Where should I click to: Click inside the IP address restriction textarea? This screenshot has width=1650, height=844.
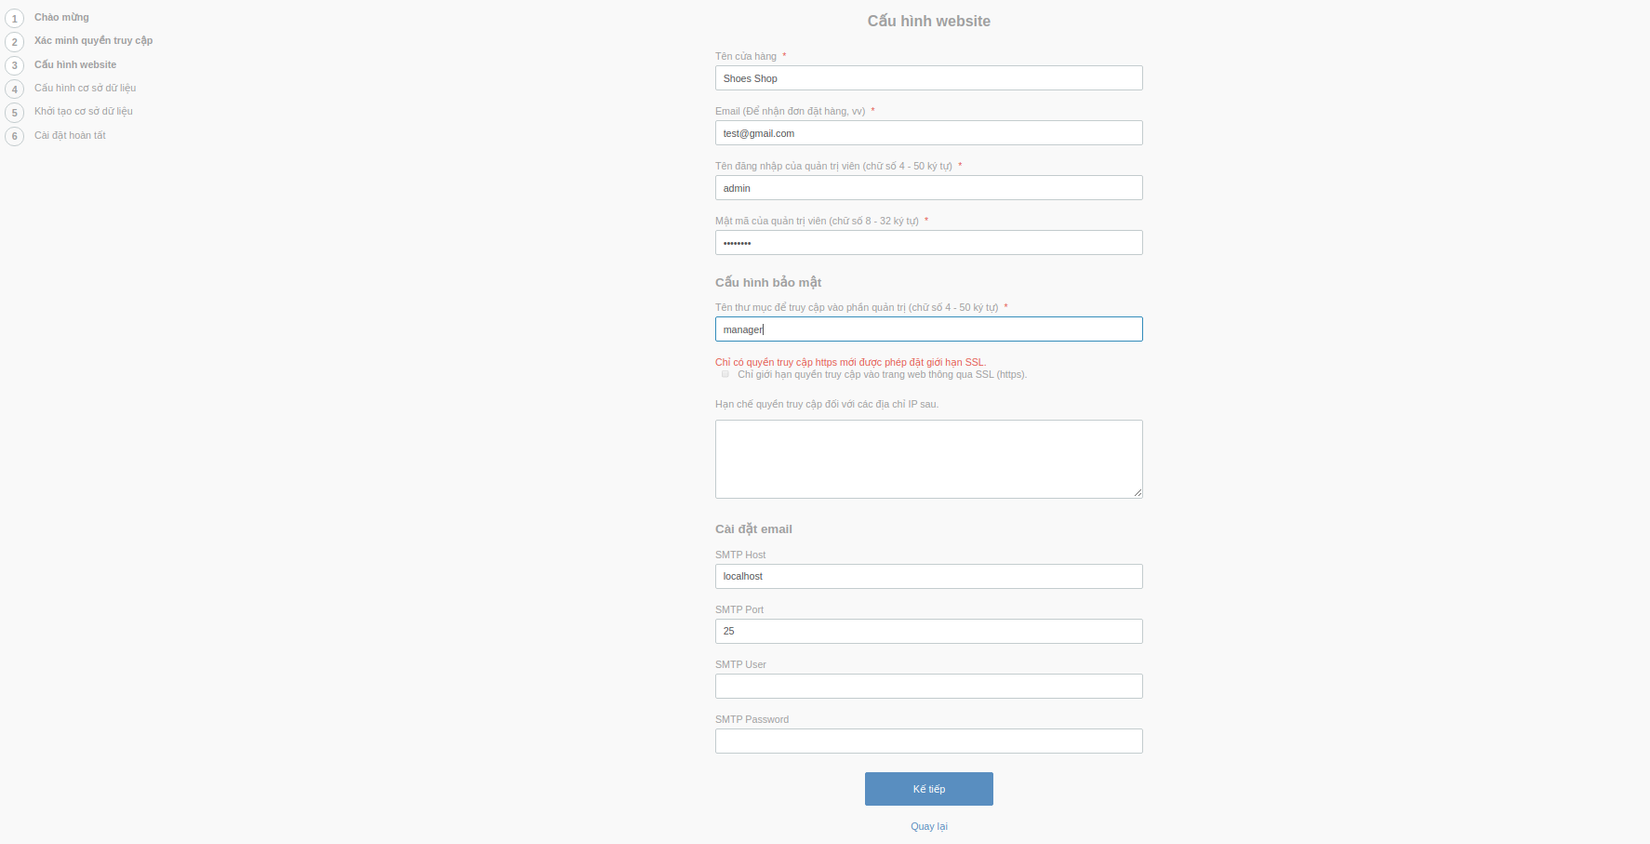click(x=928, y=459)
